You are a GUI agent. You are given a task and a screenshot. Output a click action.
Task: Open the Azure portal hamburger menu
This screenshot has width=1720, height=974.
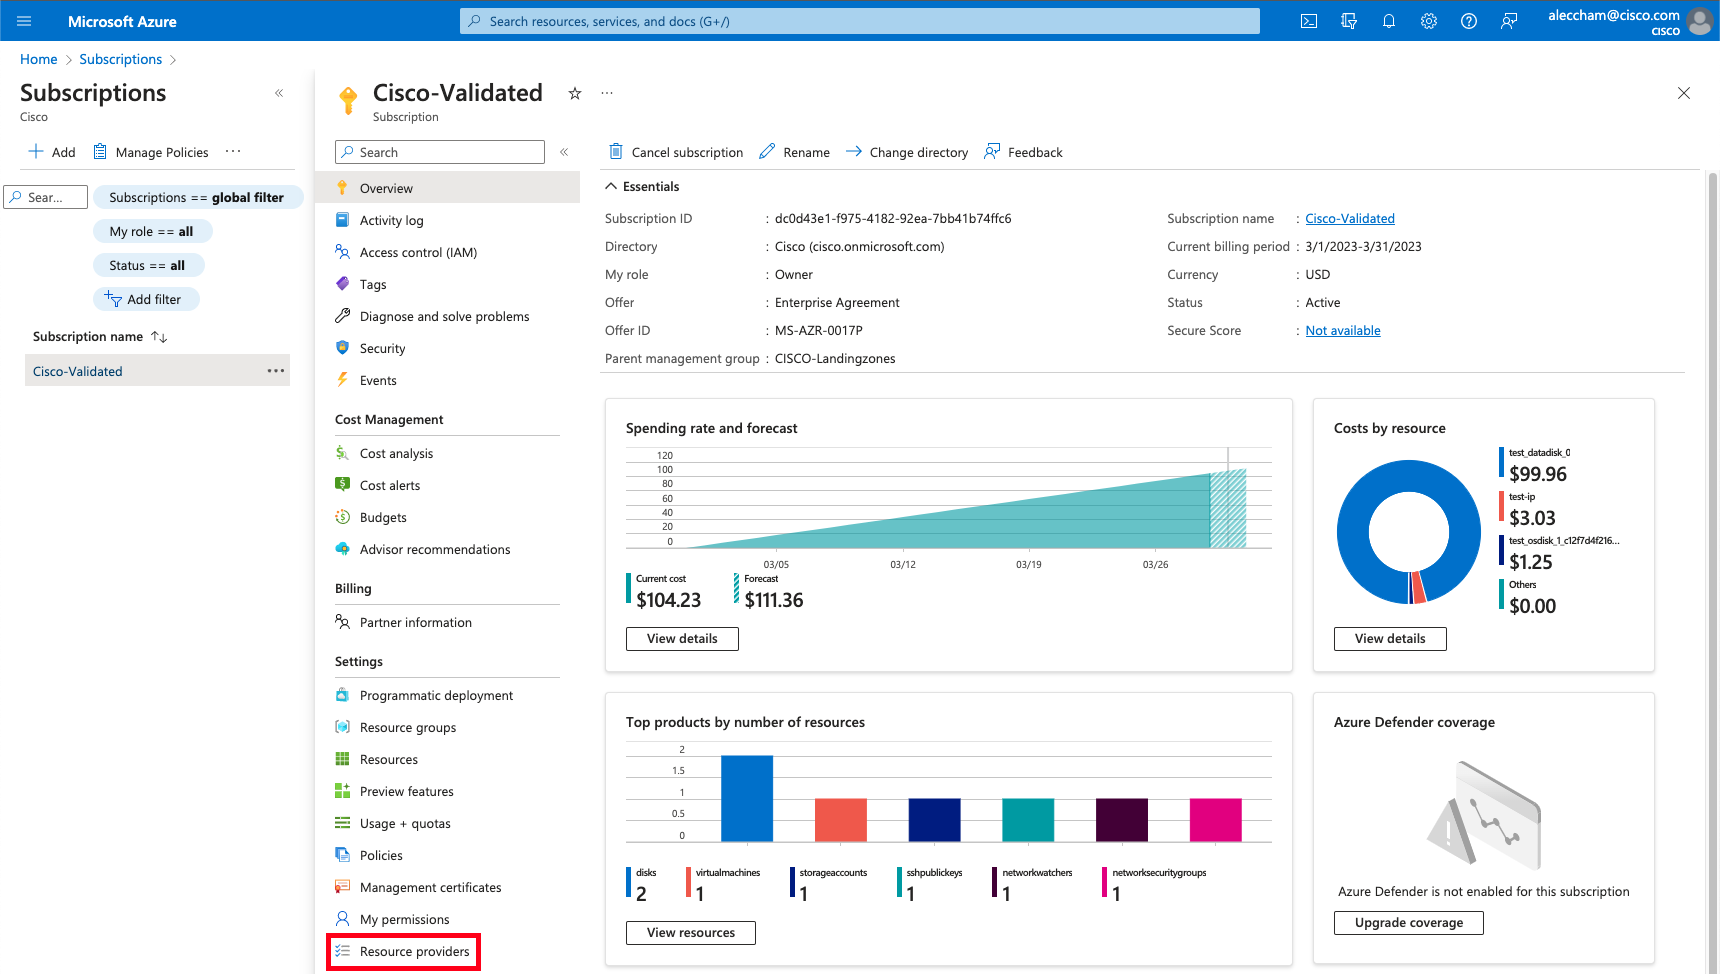coord(24,21)
